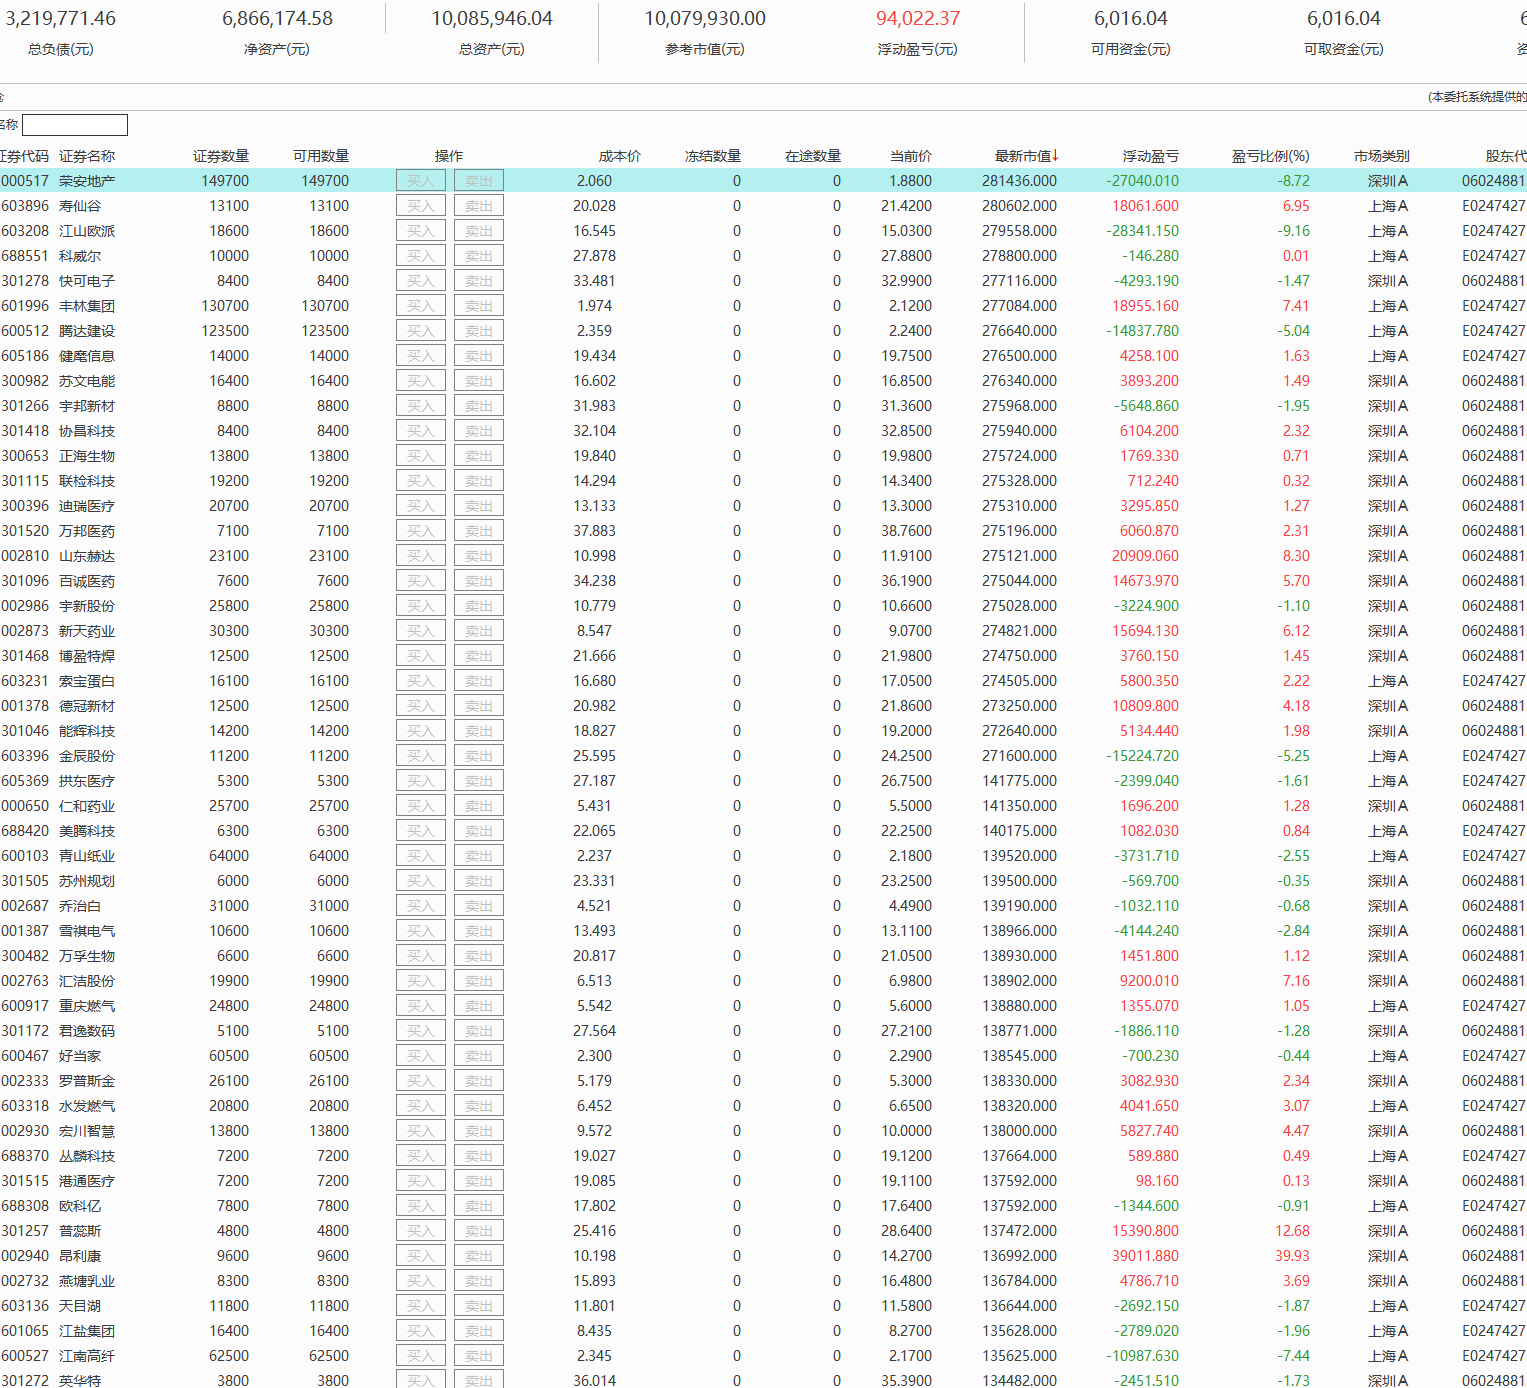Click 买入 button for 寿仙谷 row
The image size is (1527, 1388).
[420, 206]
